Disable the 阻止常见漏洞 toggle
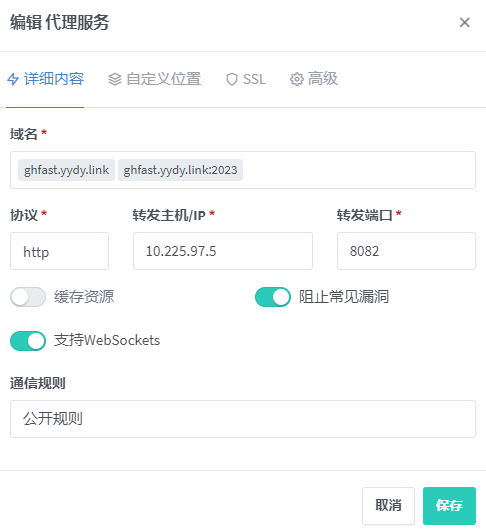This screenshot has width=486, height=532. point(273,297)
